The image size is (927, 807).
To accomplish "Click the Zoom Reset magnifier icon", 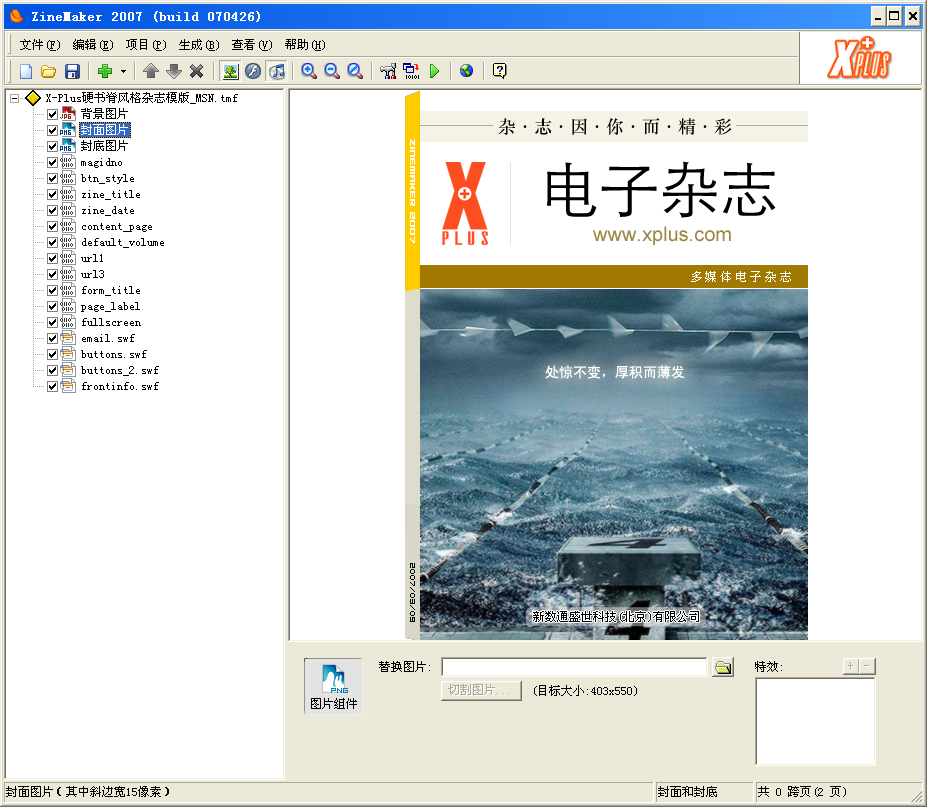I will pos(355,72).
